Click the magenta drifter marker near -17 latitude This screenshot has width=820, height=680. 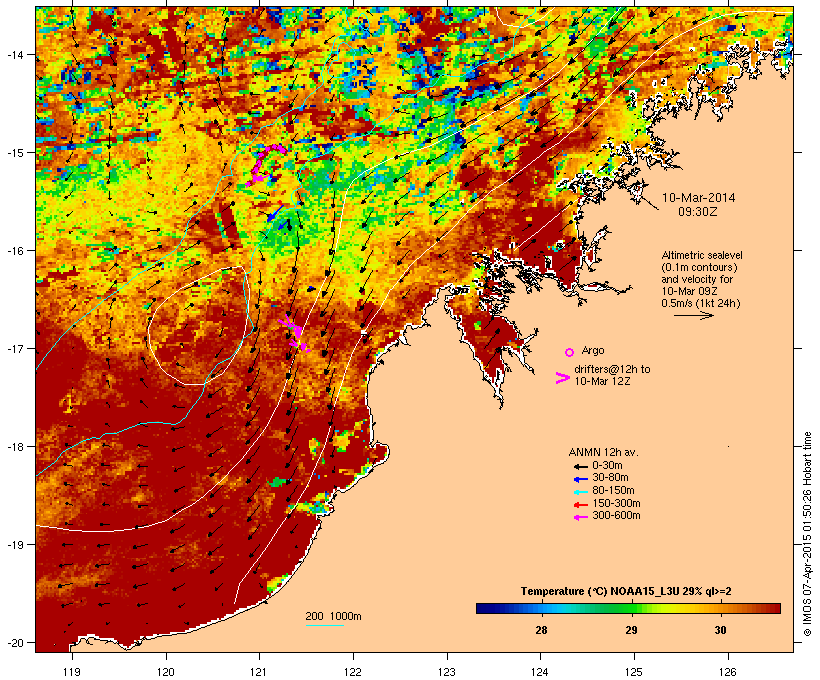pos(297,335)
